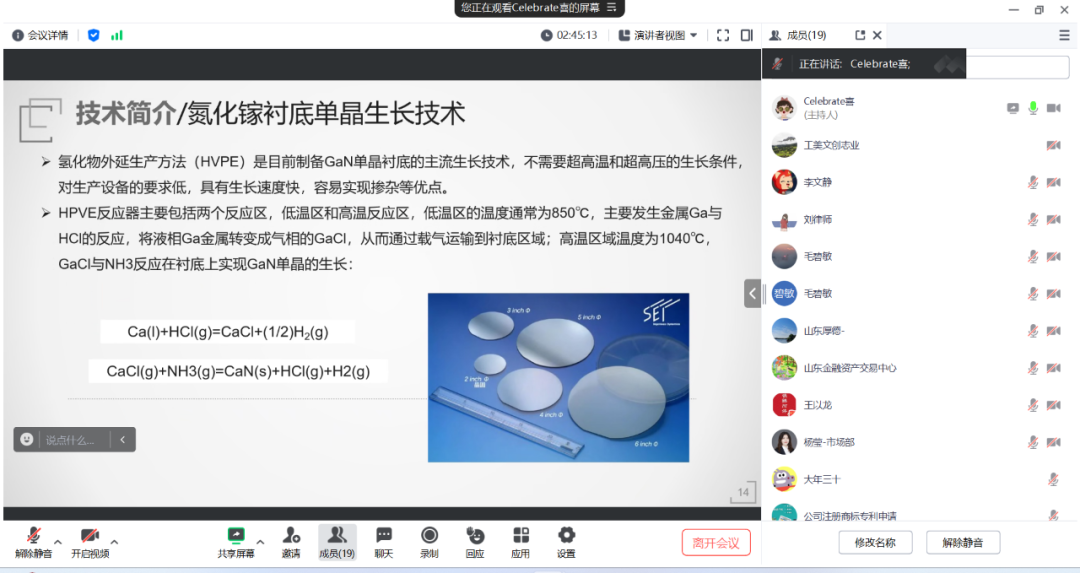
Task: Click the green network signal icon
Action: click(x=117, y=35)
